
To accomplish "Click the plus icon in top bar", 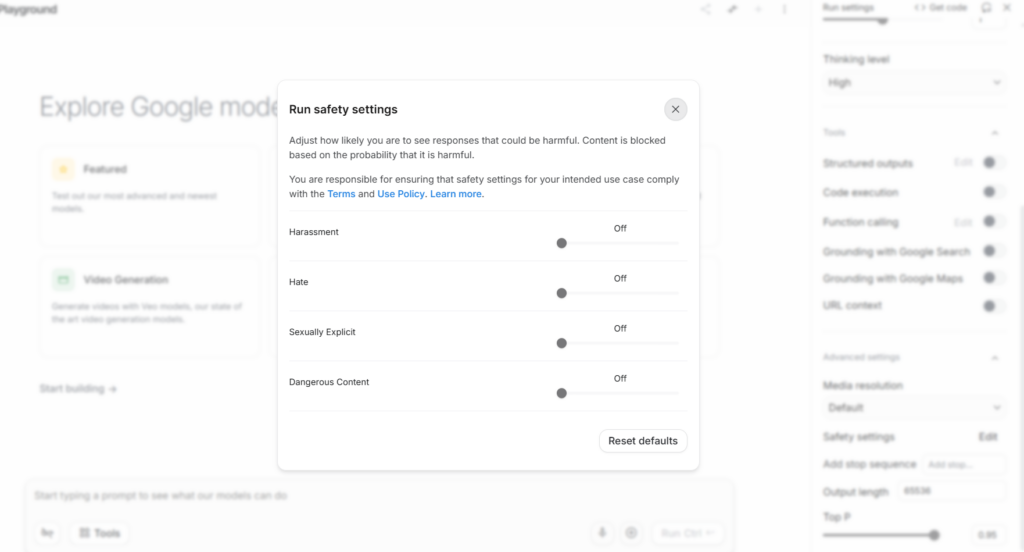I will coord(758,9).
